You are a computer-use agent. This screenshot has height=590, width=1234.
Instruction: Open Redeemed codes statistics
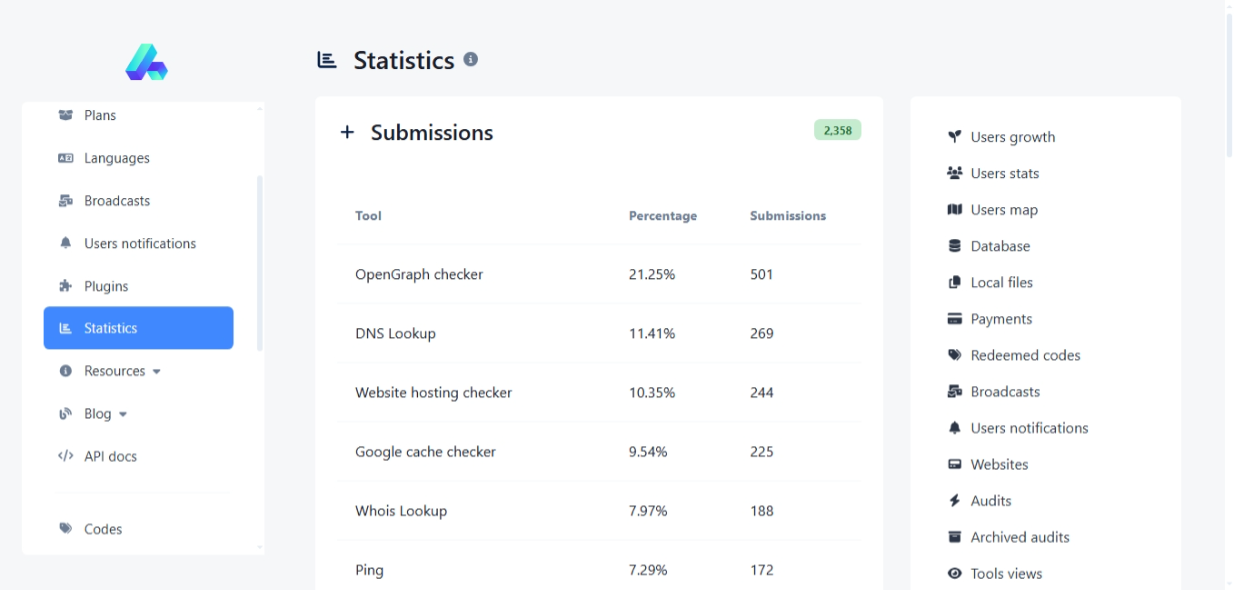(x=1024, y=355)
